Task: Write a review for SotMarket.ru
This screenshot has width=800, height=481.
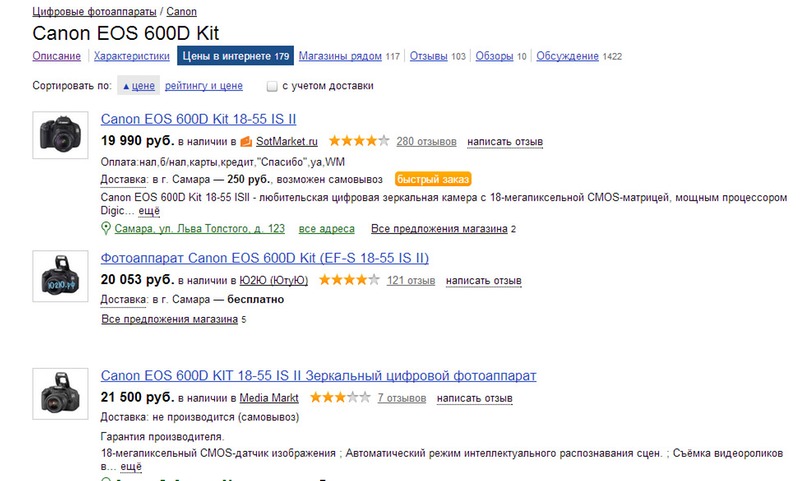Action: point(505,141)
